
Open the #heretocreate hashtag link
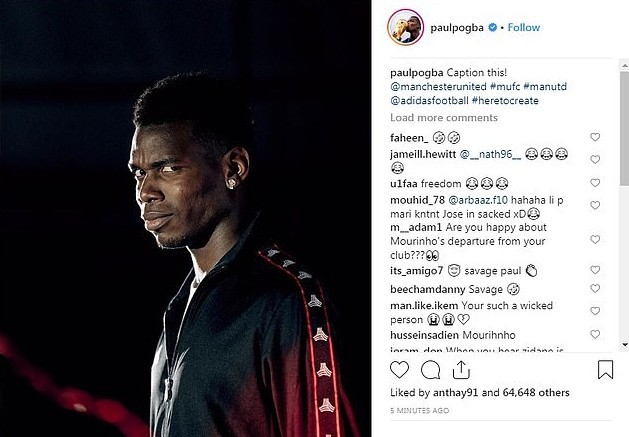[505, 100]
